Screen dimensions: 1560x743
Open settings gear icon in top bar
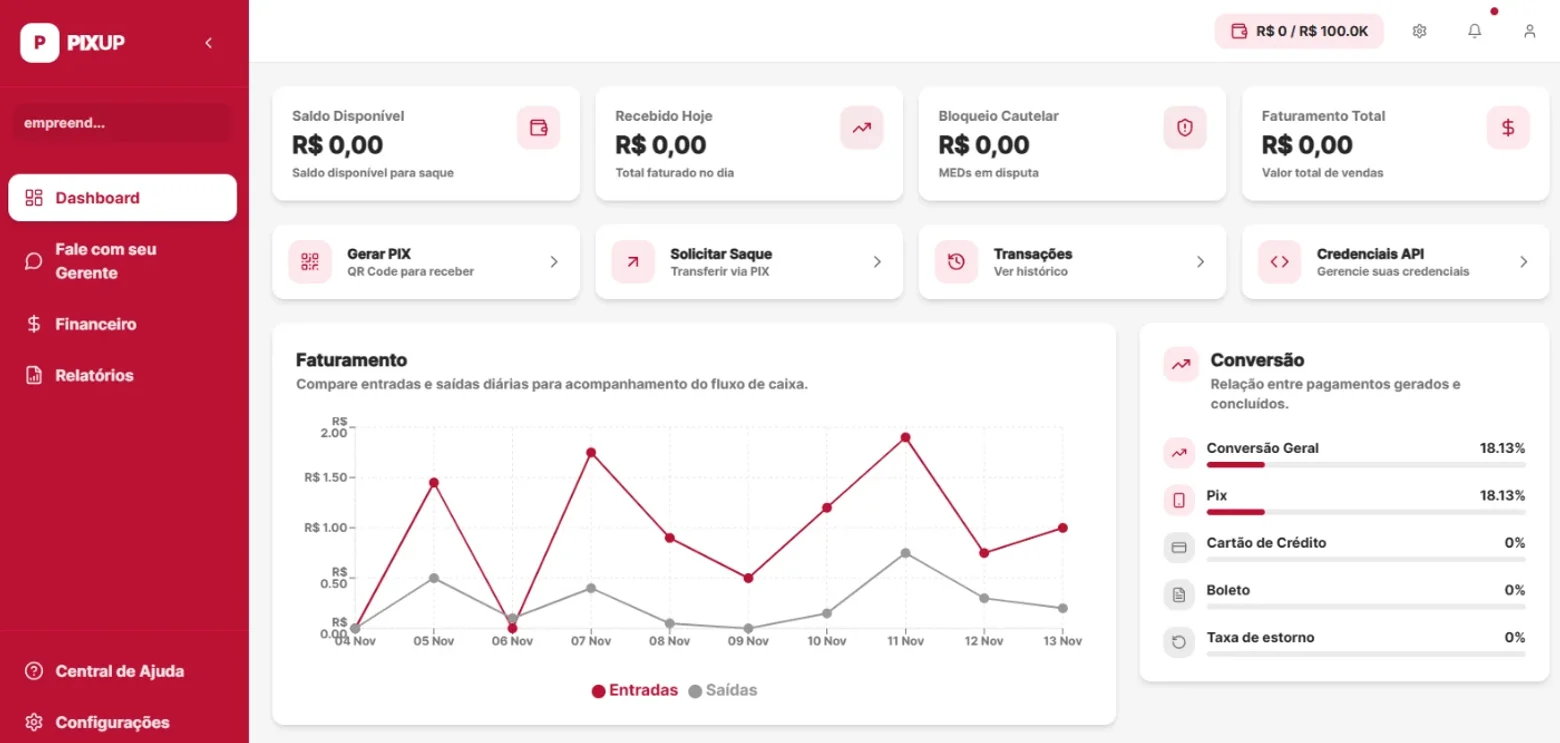click(x=1419, y=31)
